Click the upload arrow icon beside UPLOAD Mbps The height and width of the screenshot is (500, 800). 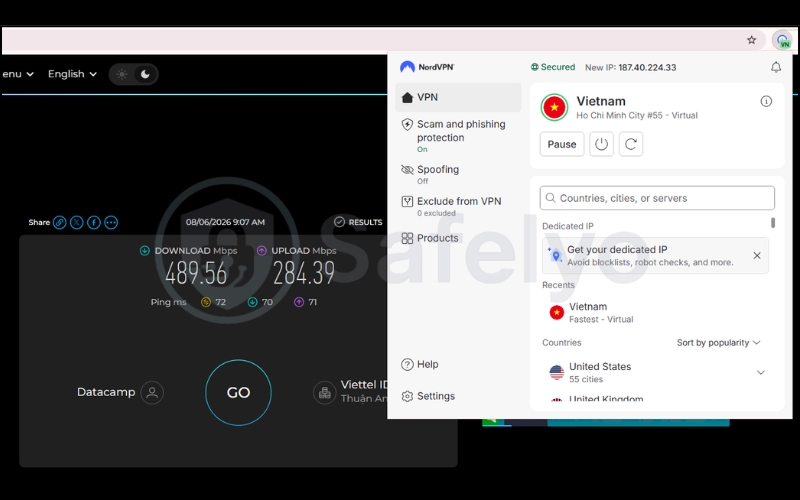point(262,251)
